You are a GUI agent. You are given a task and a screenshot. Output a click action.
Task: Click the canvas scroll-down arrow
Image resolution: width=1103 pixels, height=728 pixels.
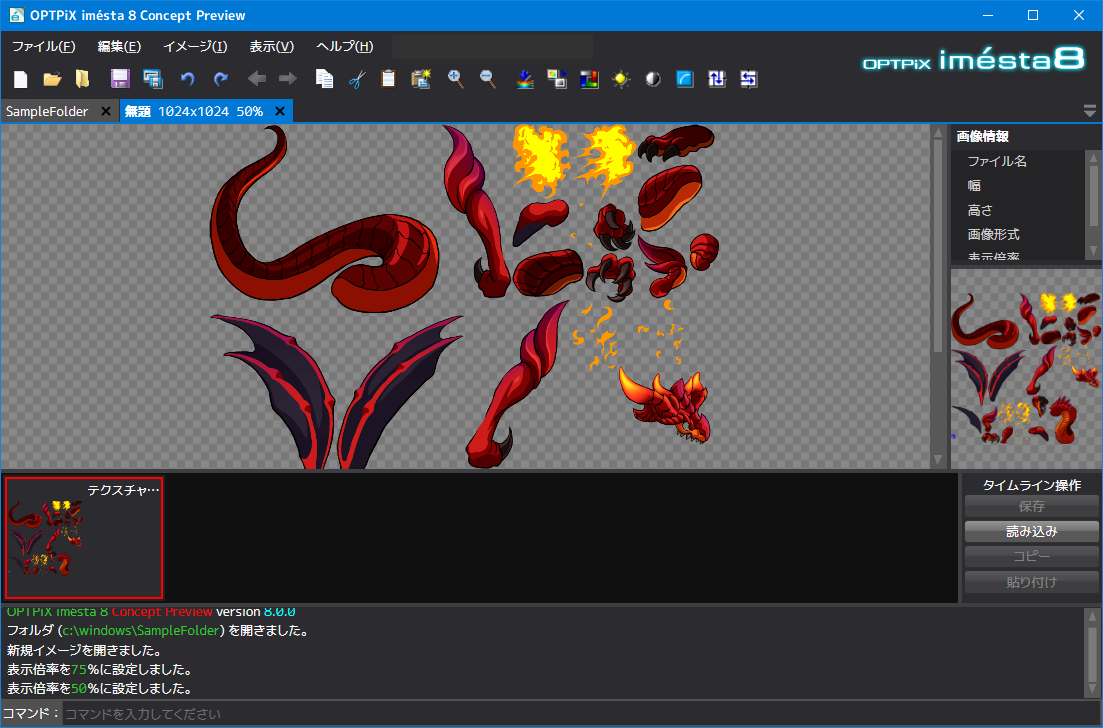pyautogui.click(x=938, y=459)
